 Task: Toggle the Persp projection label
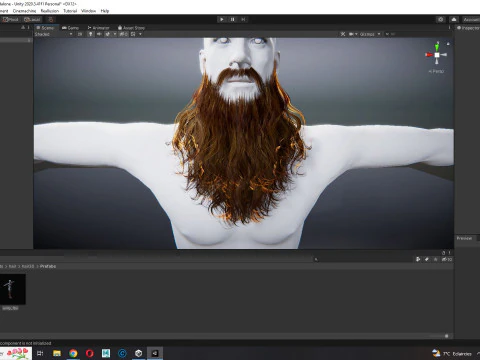436,71
